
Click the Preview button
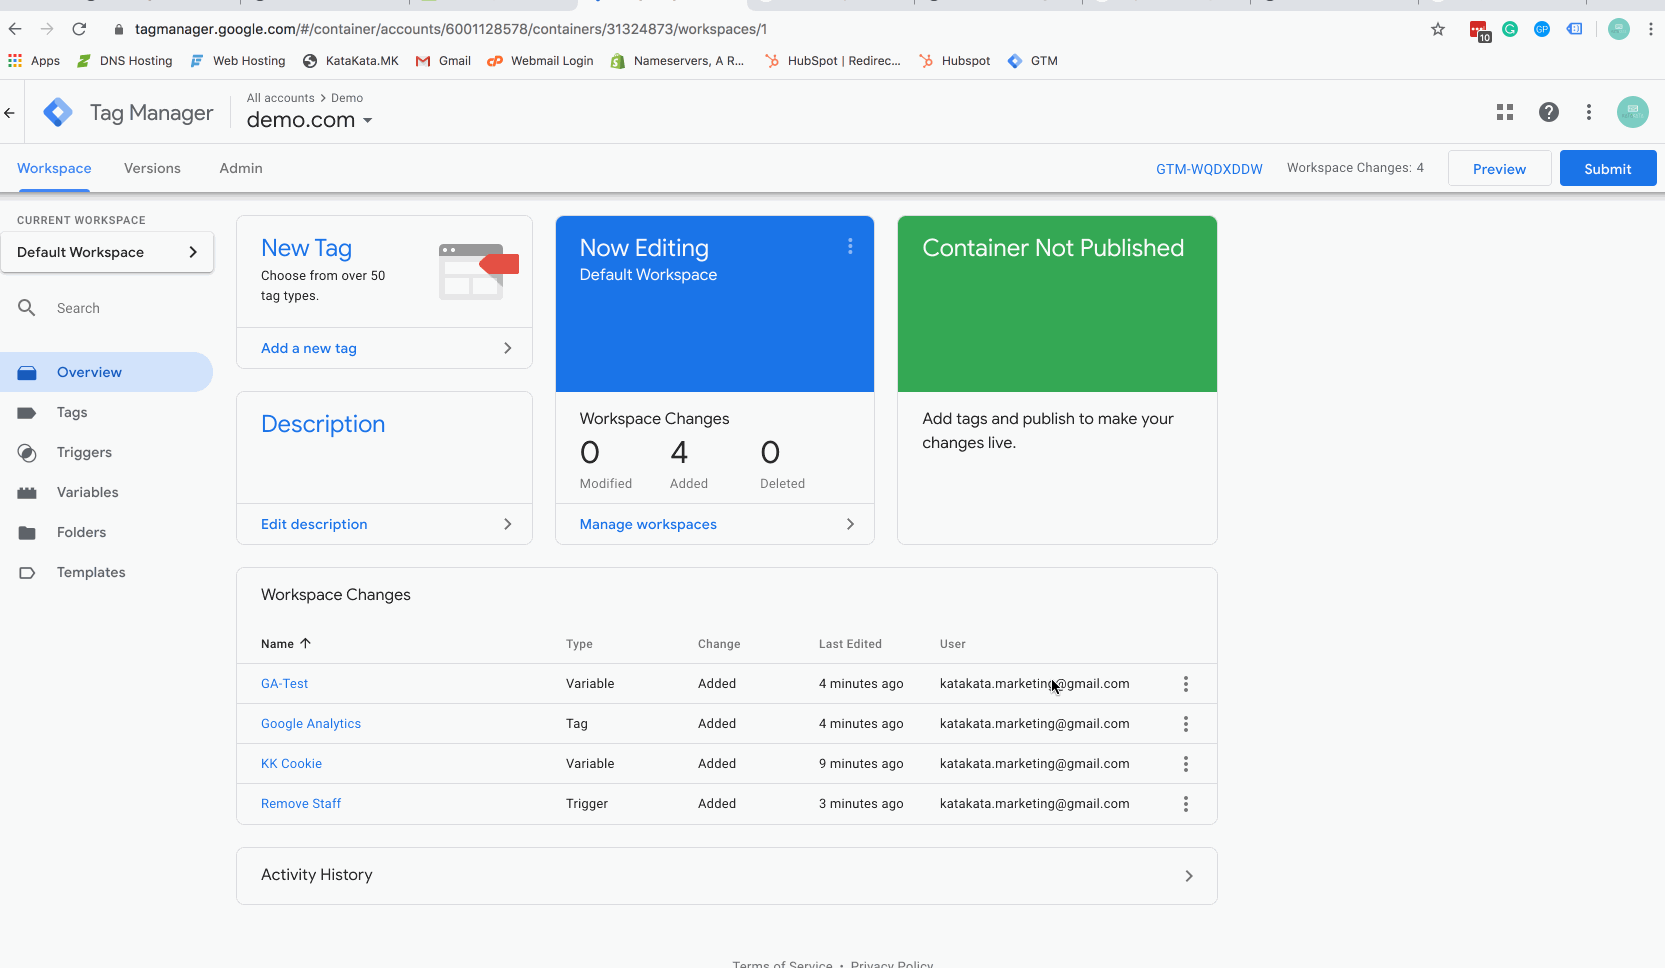tap(1498, 169)
